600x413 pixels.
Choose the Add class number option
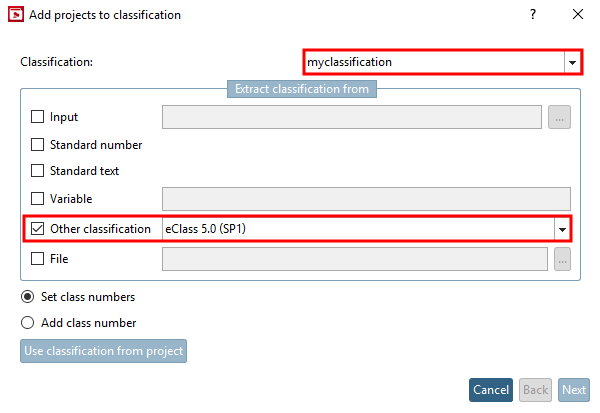(x=27, y=323)
